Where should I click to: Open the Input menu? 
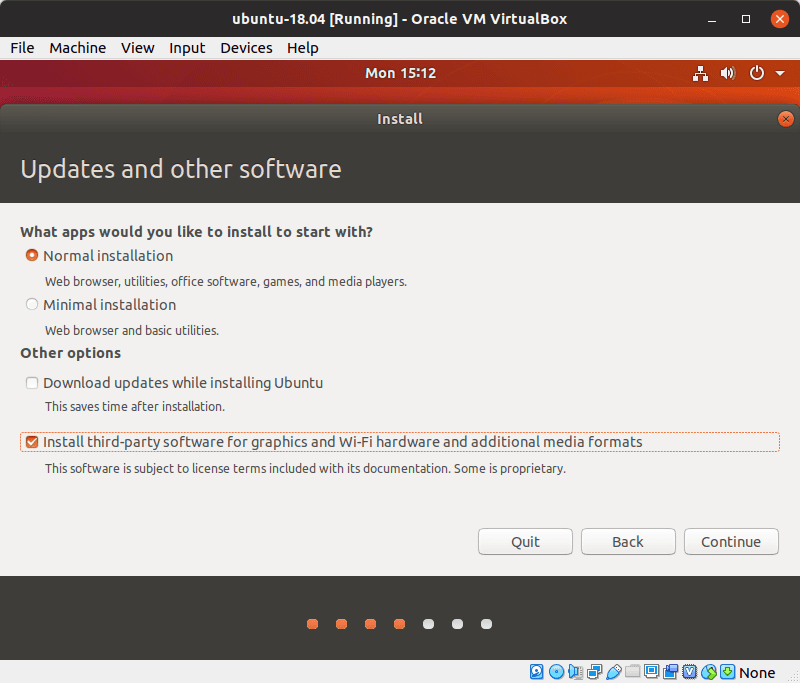[187, 48]
